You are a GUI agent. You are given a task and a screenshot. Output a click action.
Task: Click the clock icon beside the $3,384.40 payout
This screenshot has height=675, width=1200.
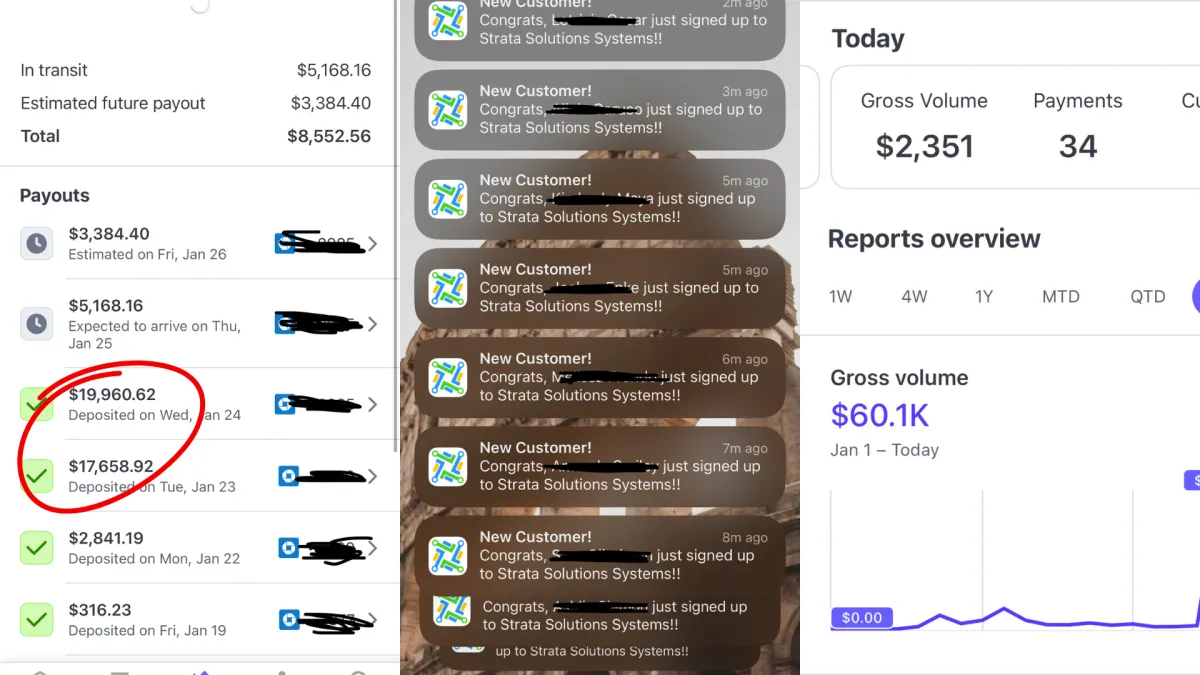click(x=37, y=243)
